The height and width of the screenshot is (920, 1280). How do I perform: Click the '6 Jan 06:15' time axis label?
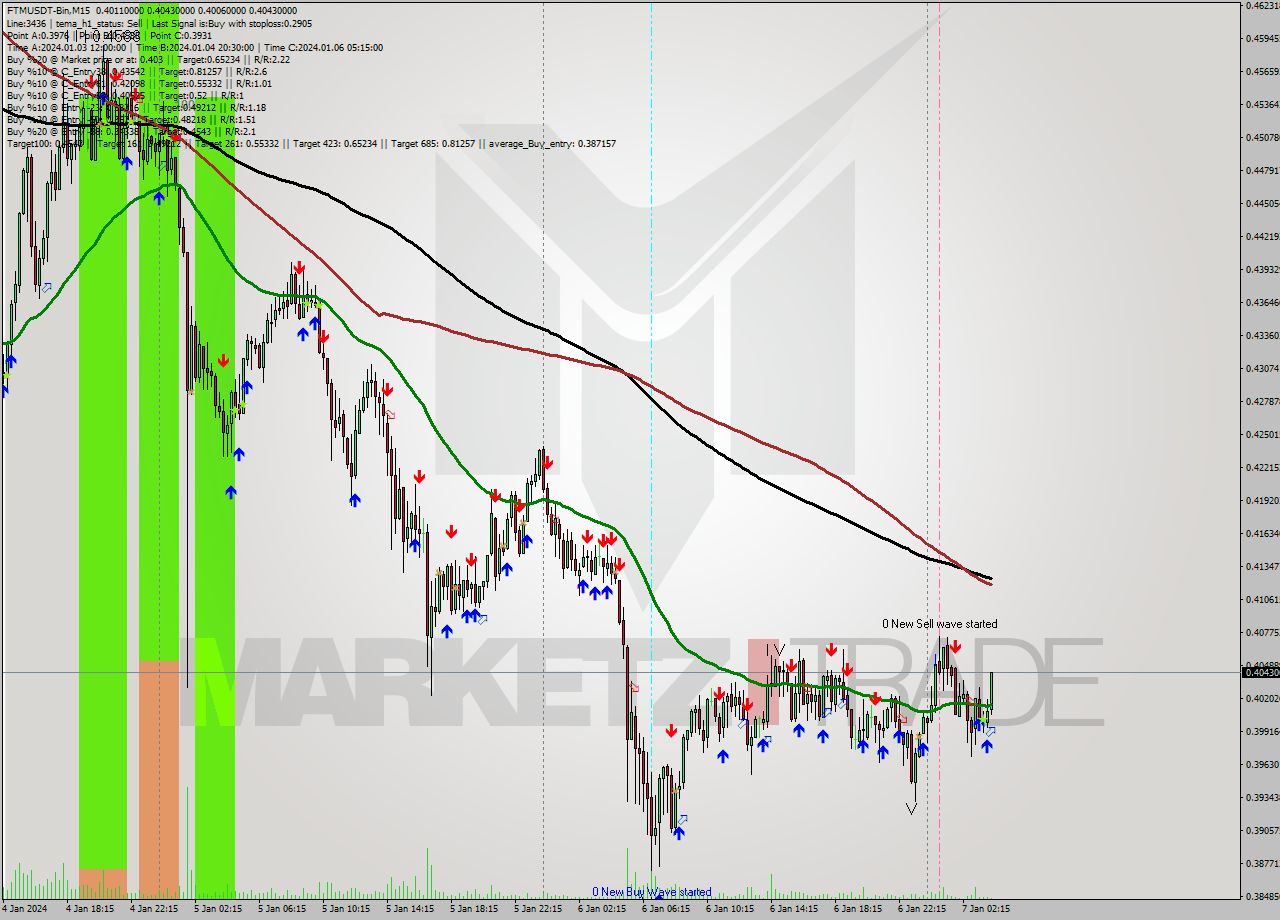pyautogui.click(x=666, y=909)
